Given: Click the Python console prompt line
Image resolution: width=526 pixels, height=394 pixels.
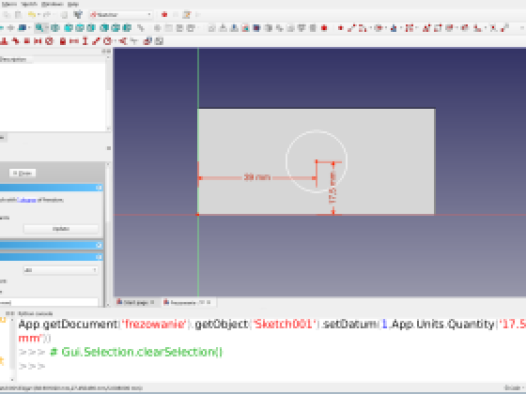Looking at the screenshot, I should pos(32,366).
